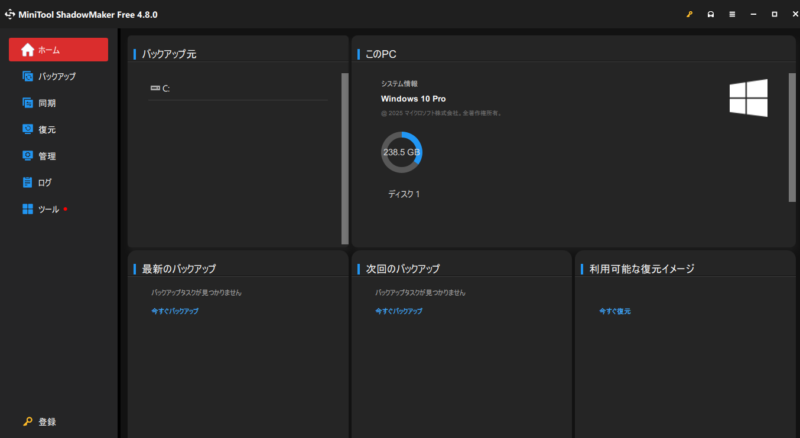Click 今すぐバックアップ under 次回のバックアップ

pos(398,311)
